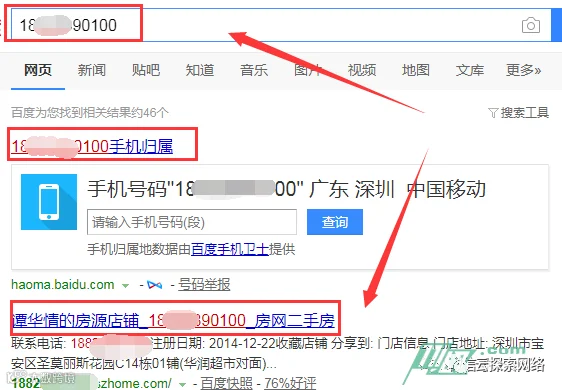This screenshot has height=390, width=562.
Task: Open the 新闻 tab
Action: click(x=92, y=70)
